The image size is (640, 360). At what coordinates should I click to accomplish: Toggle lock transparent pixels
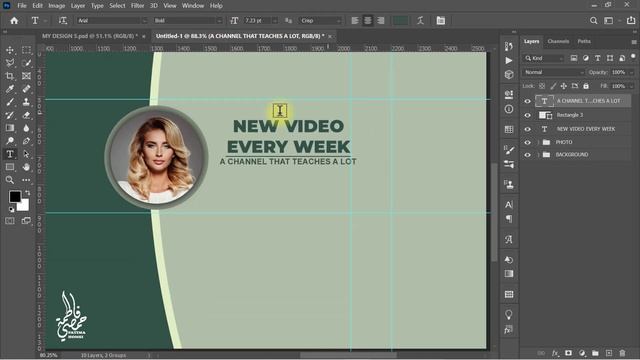coord(542,86)
